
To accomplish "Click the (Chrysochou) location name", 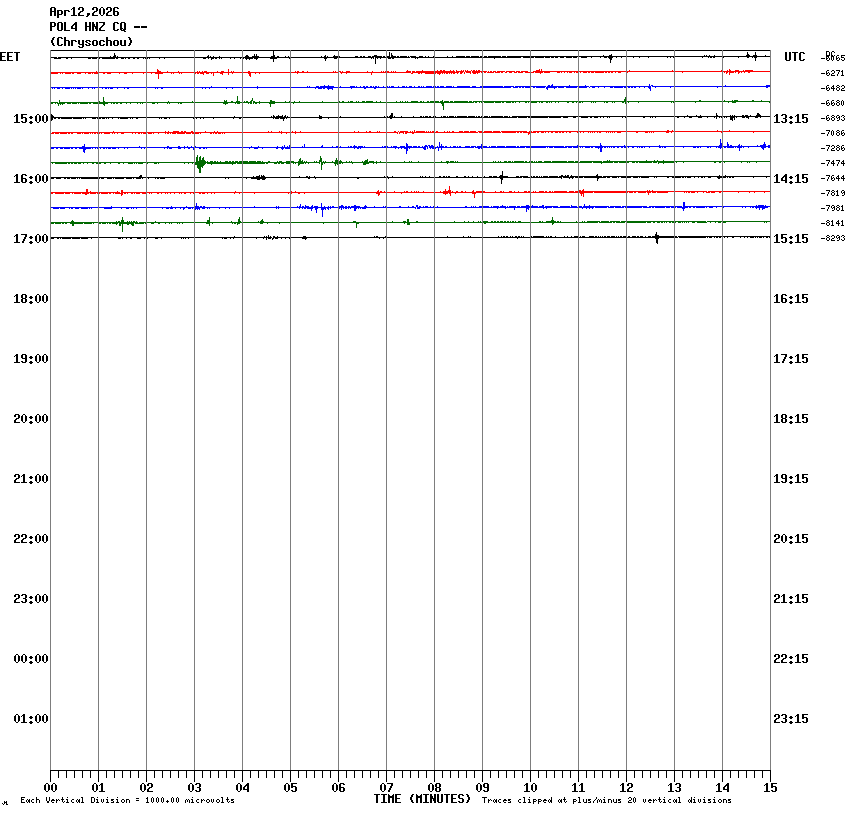I will pos(91,42).
